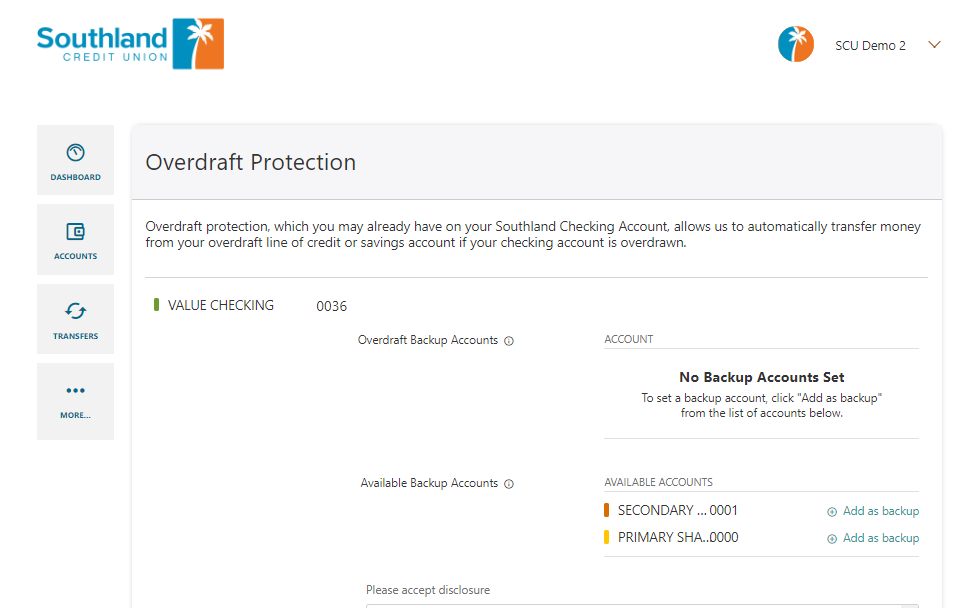Open the More three-dots icon
Image resolution: width=980 pixels, height=608 pixels.
point(75,391)
